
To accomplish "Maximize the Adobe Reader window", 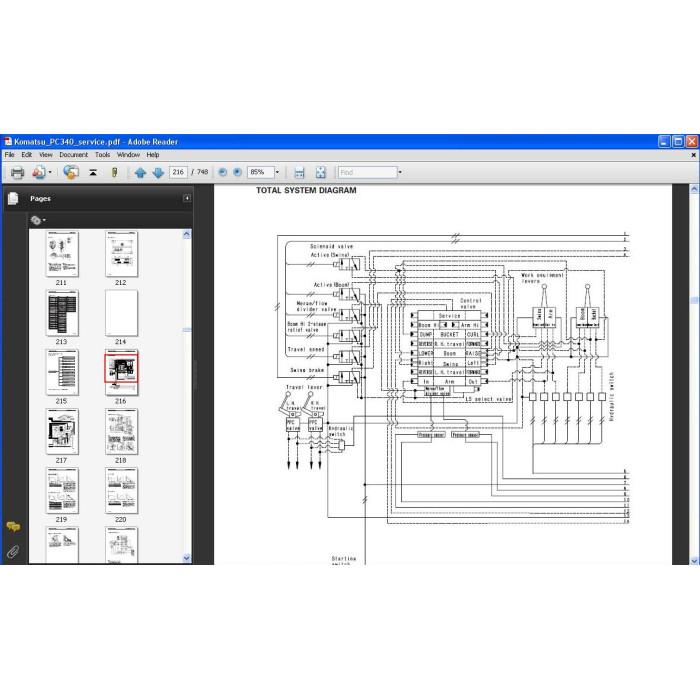I will coord(678,142).
